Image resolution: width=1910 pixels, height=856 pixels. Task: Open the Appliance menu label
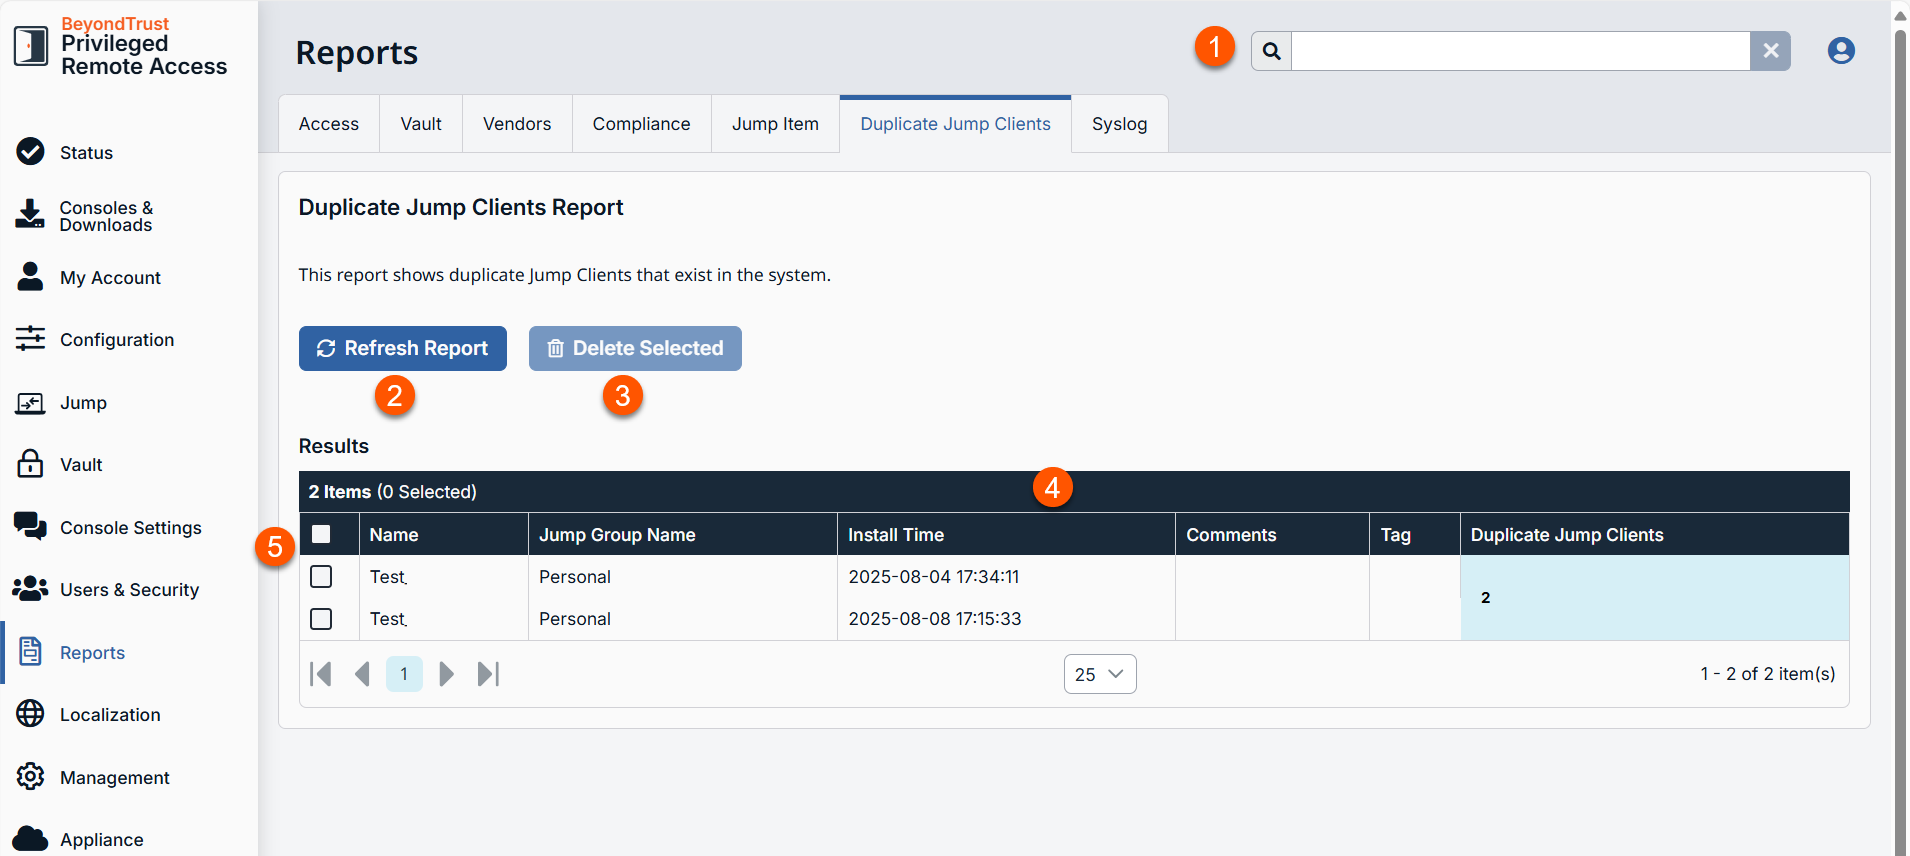[x=102, y=840]
